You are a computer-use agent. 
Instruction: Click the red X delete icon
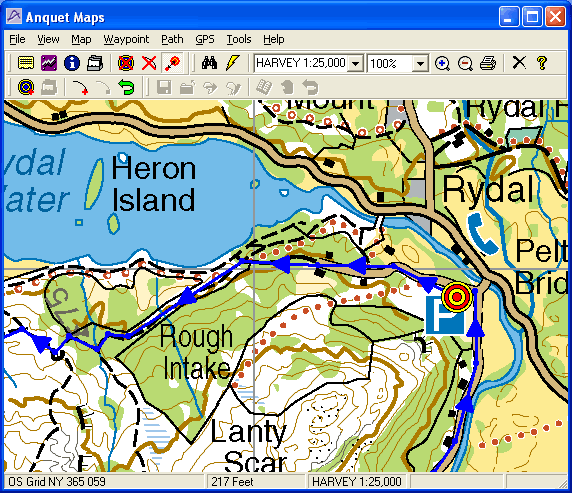point(149,63)
